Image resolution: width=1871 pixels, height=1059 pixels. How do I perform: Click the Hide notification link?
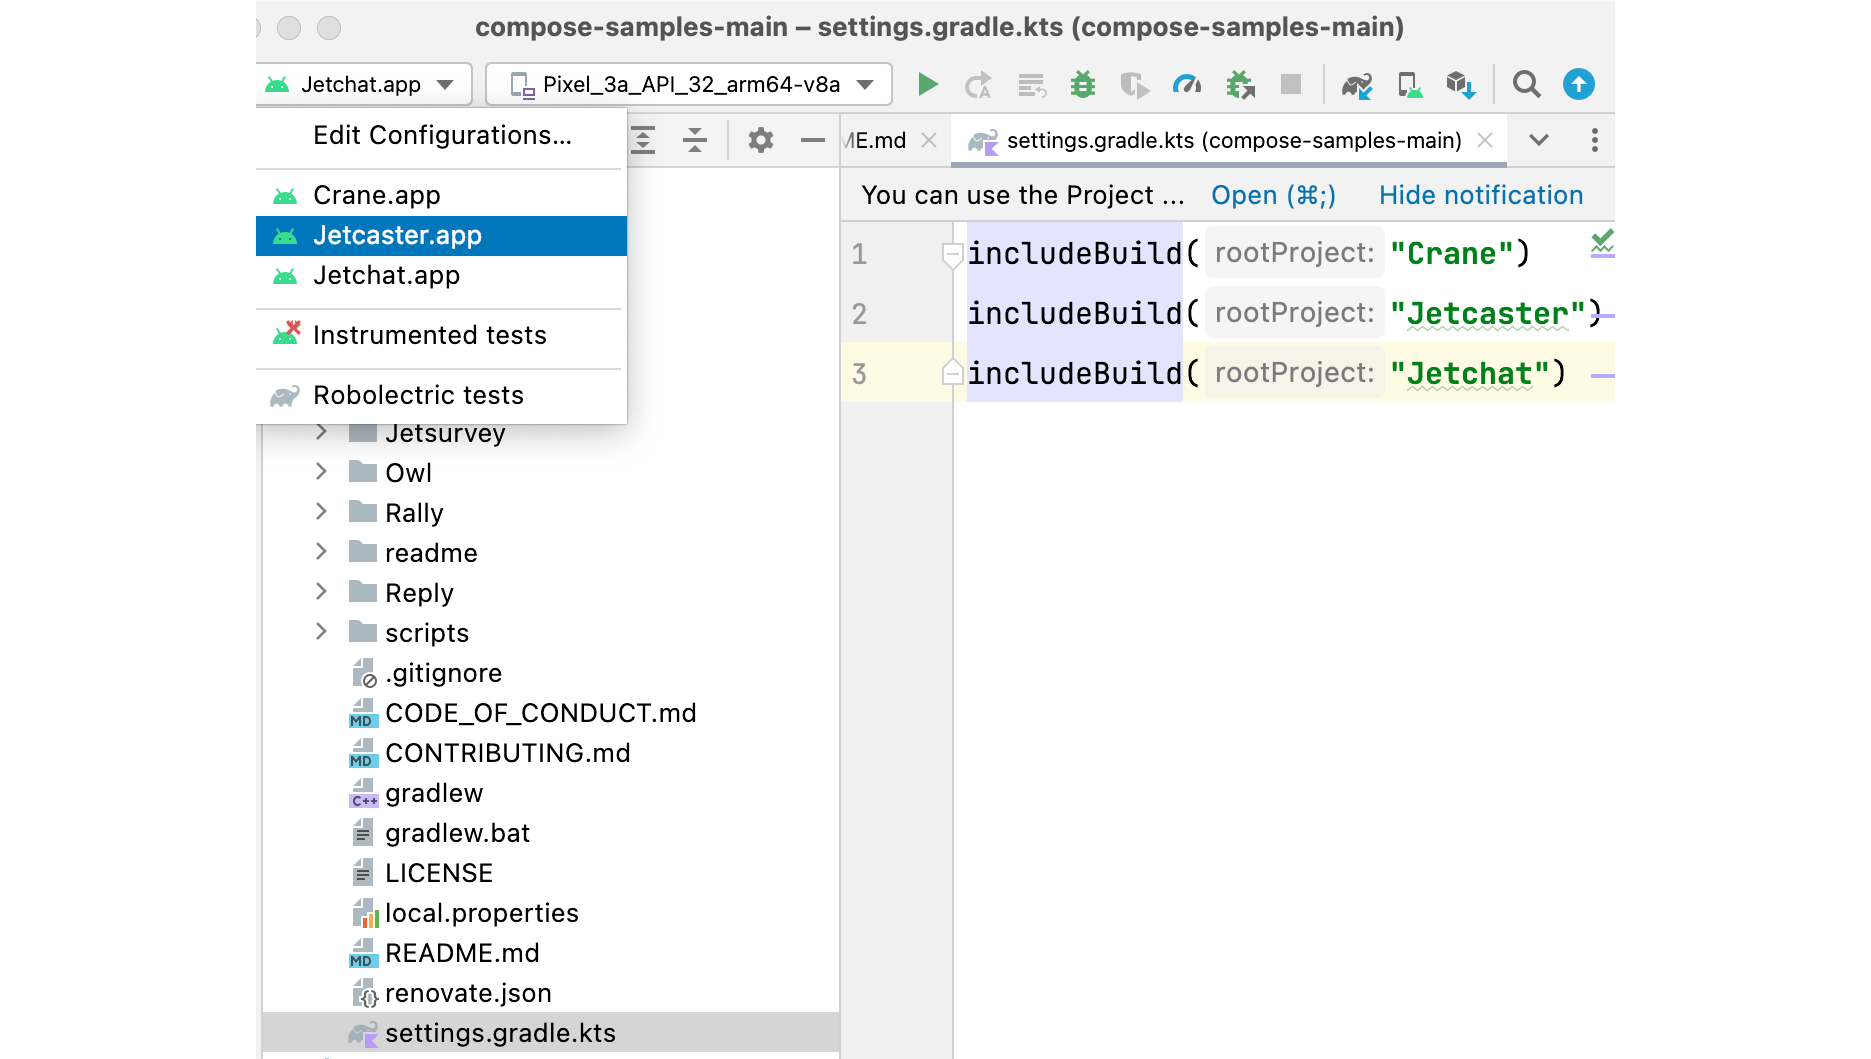click(x=1481, y=195)
